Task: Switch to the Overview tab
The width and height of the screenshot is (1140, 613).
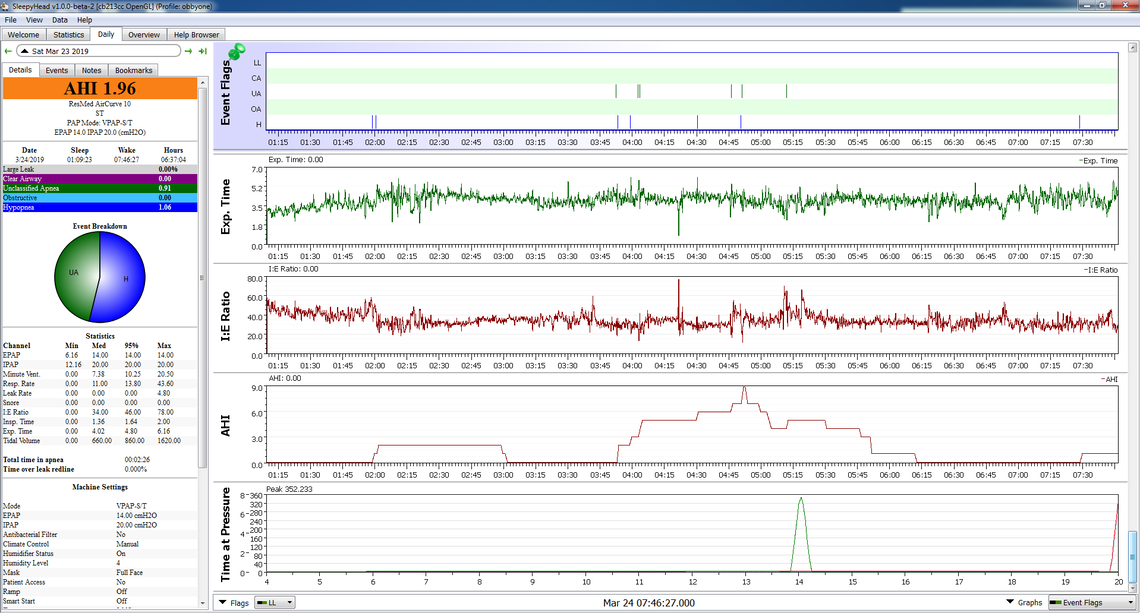Action: coord(144,34)
